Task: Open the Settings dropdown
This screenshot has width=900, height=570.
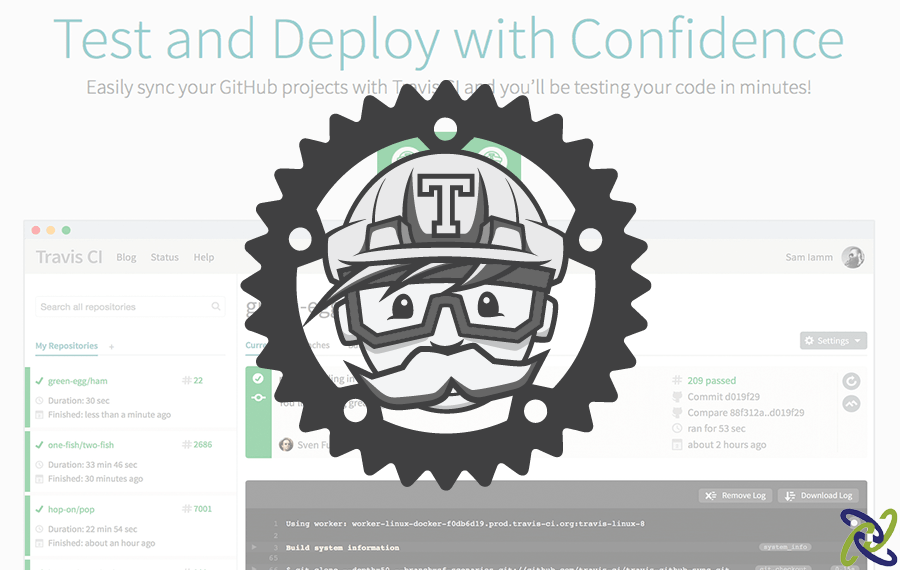Action: pyautogui.click(x=833, y=340)
